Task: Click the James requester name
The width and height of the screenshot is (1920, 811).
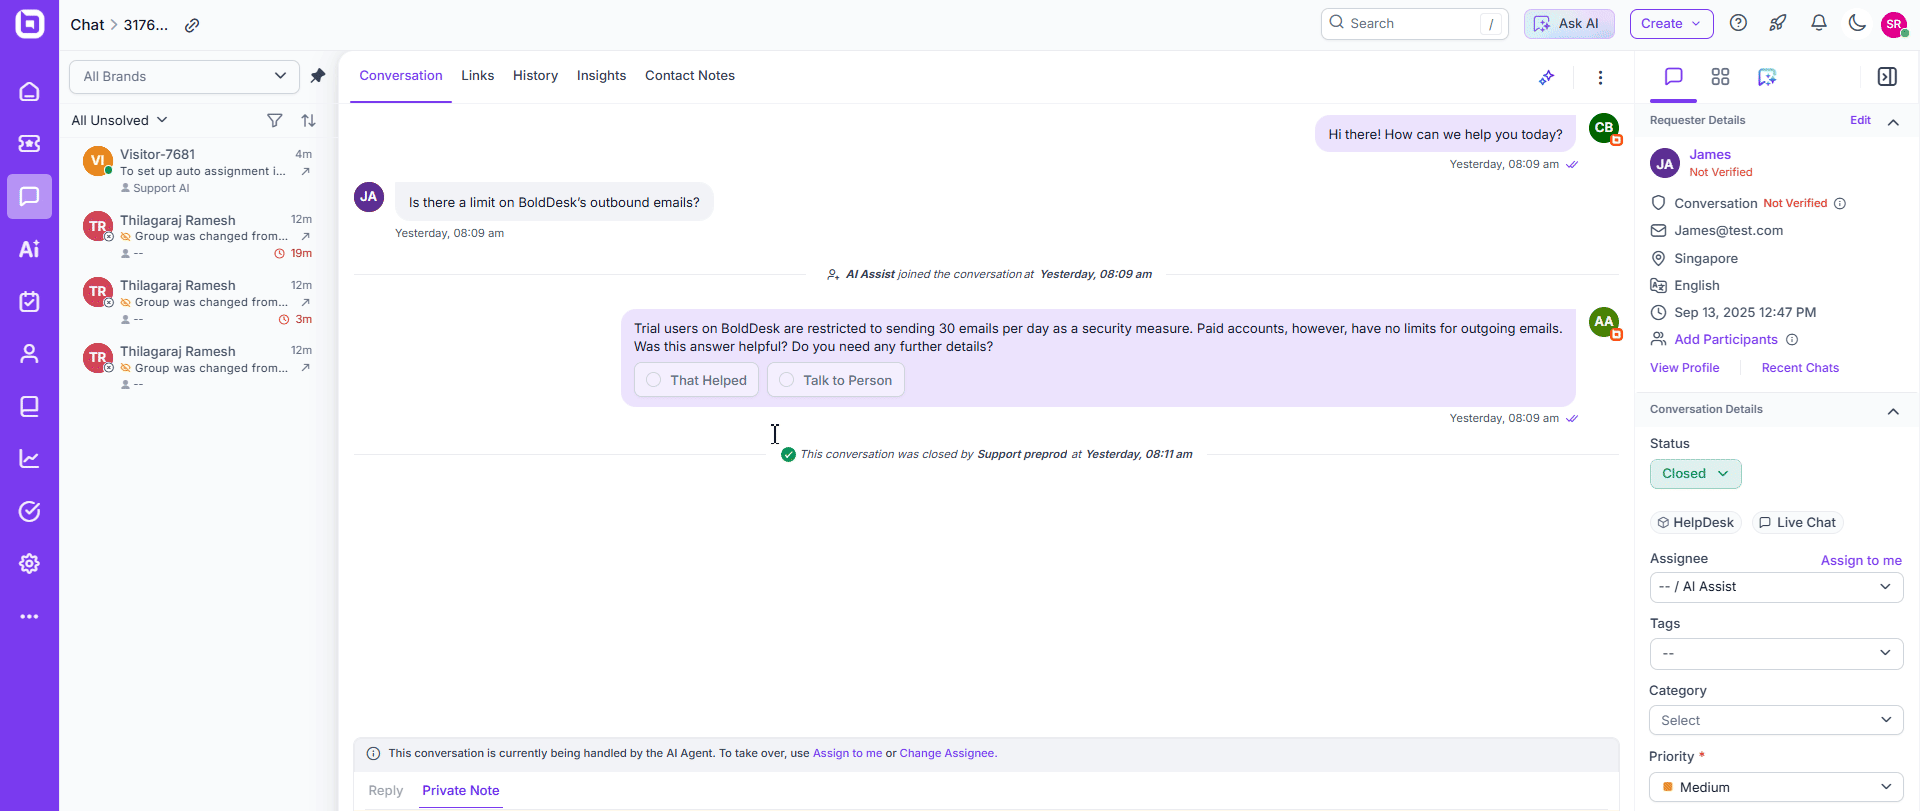Action: coord(1710,155)
